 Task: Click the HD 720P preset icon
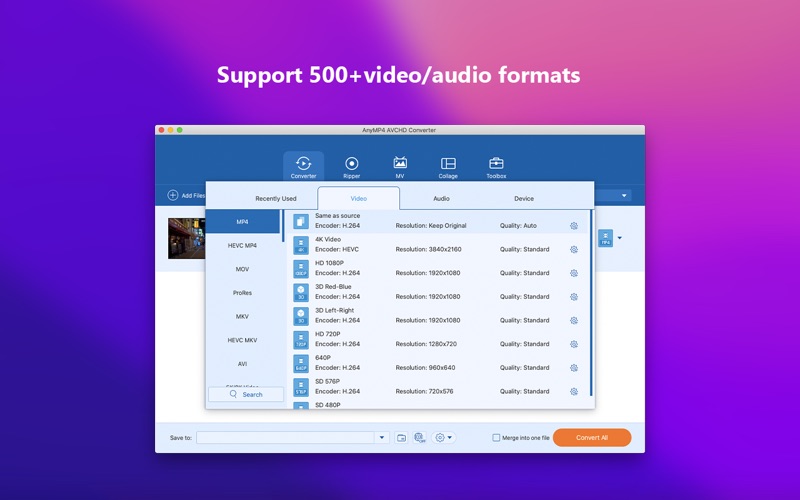pyautogui.click(x=301, y=340)
